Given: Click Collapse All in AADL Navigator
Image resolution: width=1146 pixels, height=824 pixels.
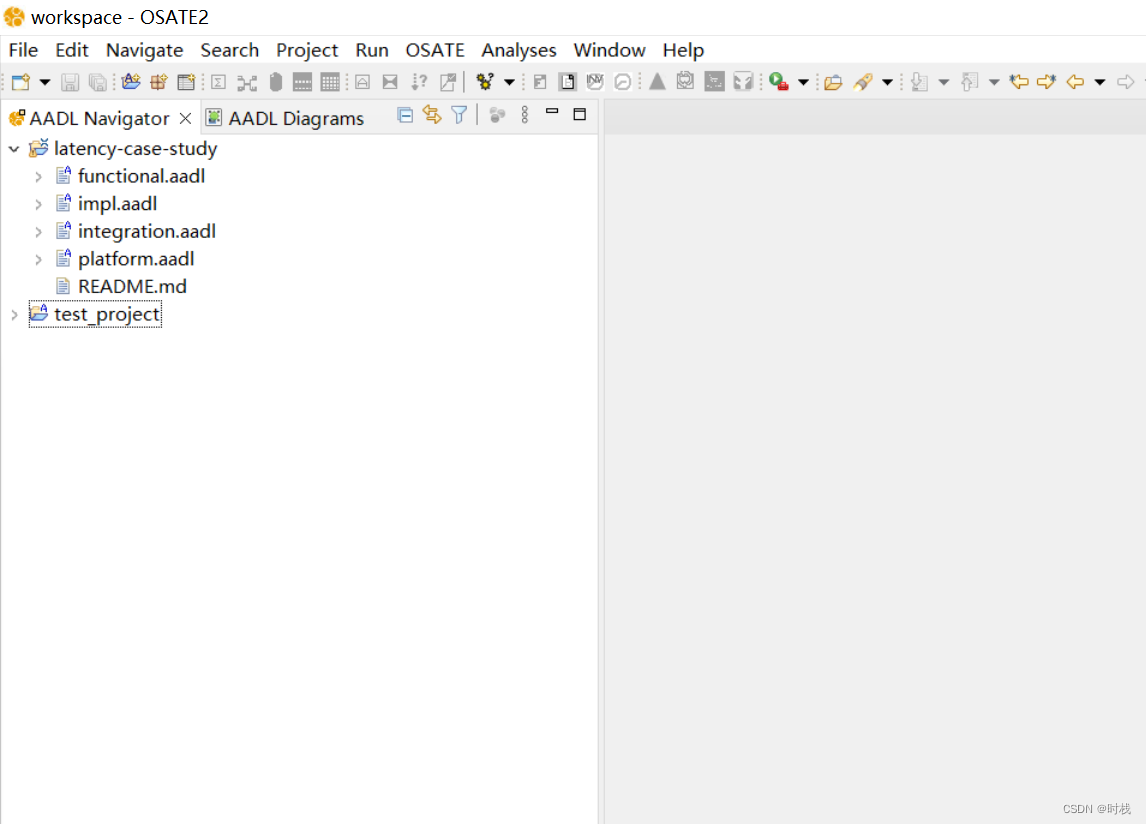Looking at the screenshot, I should tap(405, 115).
